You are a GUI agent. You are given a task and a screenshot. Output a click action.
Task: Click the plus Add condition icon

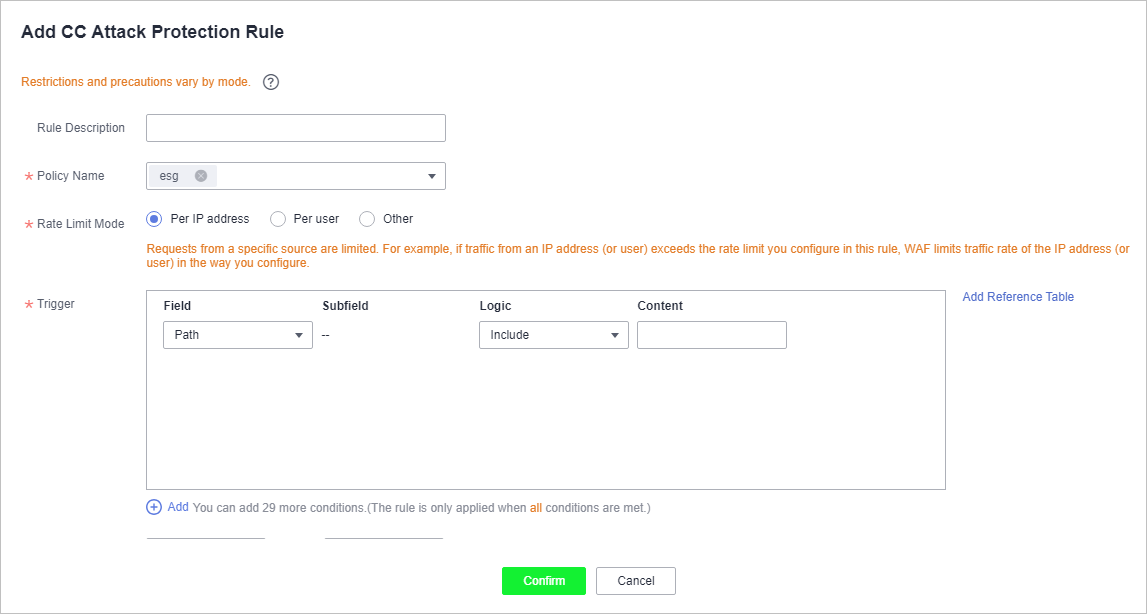tap(154, 507)
